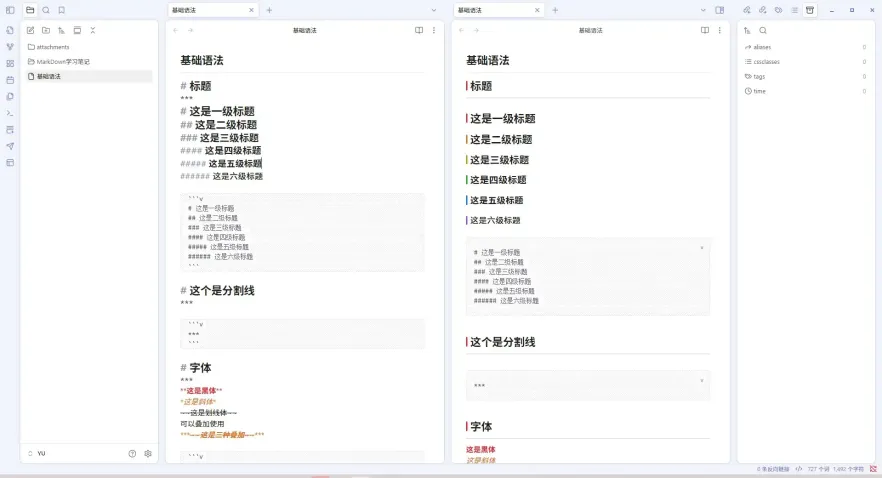Collapse all folders in file explorer
Screen dimensions: 882x478
(93, 30)
